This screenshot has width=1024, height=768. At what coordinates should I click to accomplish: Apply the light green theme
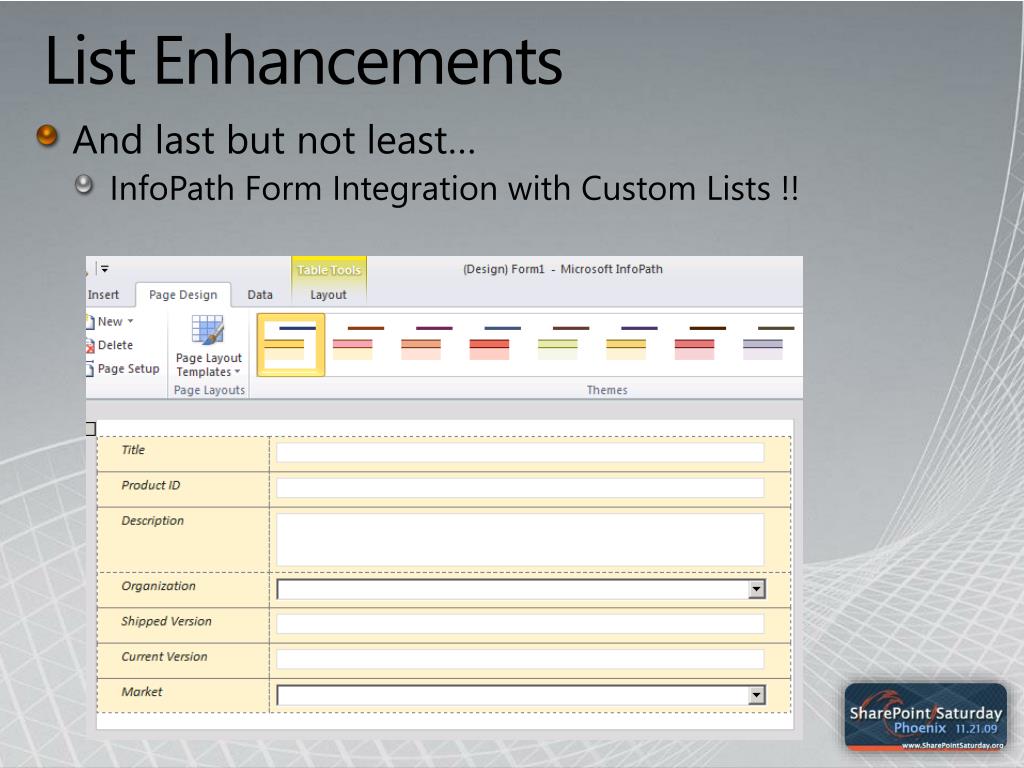pyautogui.click(x=563, y=344)
